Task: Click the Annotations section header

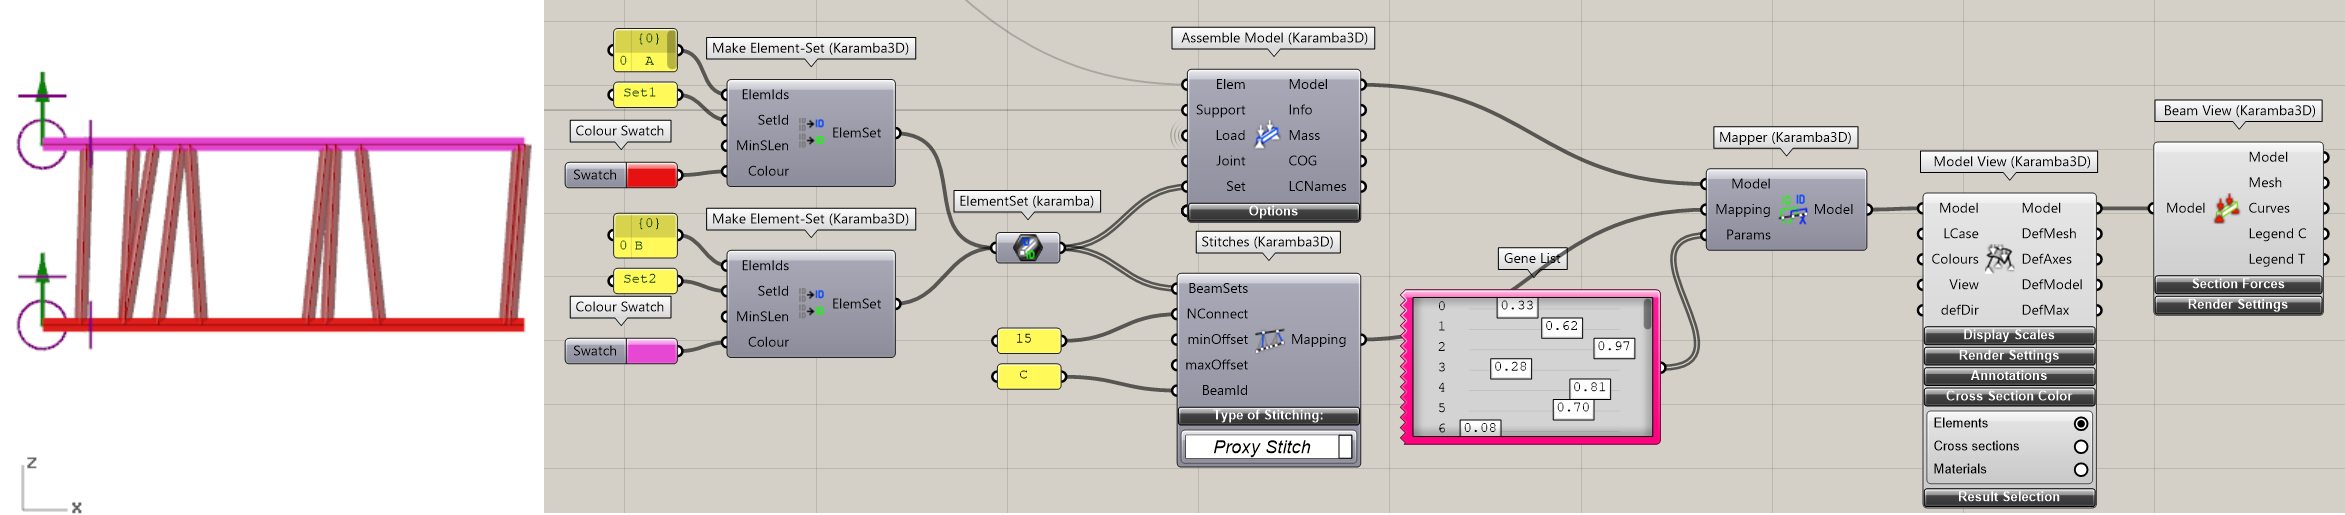Action: pyautogui.click(x=2008, y=377)
